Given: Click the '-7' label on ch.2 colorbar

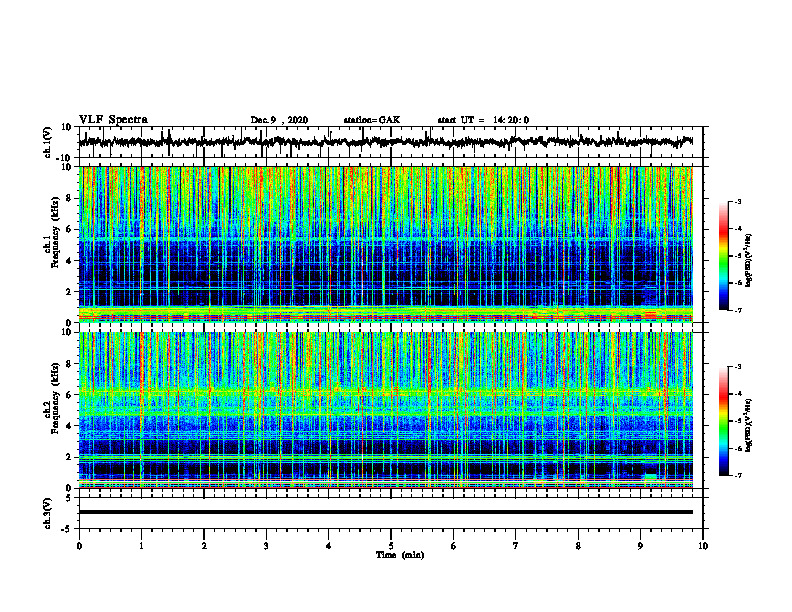Looking at the screenshot, I should [x=738, y=475].
